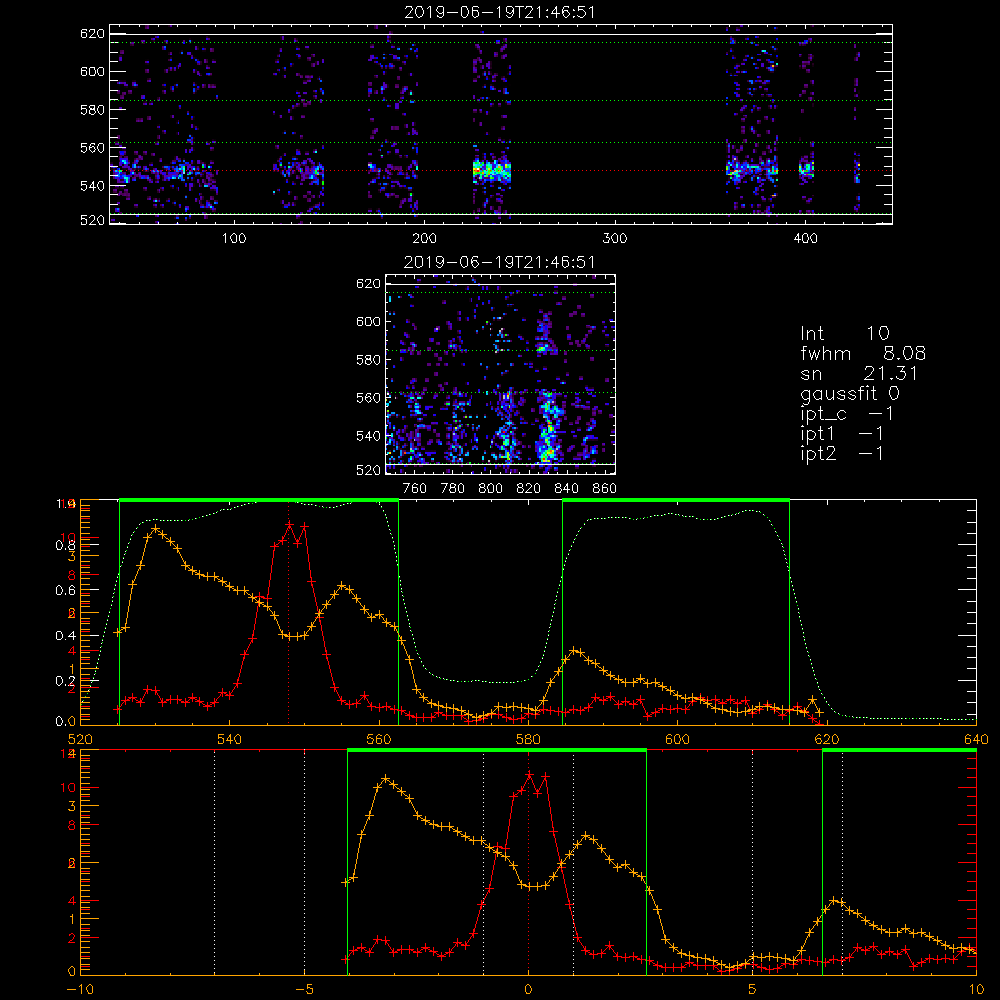This screenshot has width=1000, height=1000.
Task: Click x-axis label 540 of upper profile plot
Action: (229, 739)
